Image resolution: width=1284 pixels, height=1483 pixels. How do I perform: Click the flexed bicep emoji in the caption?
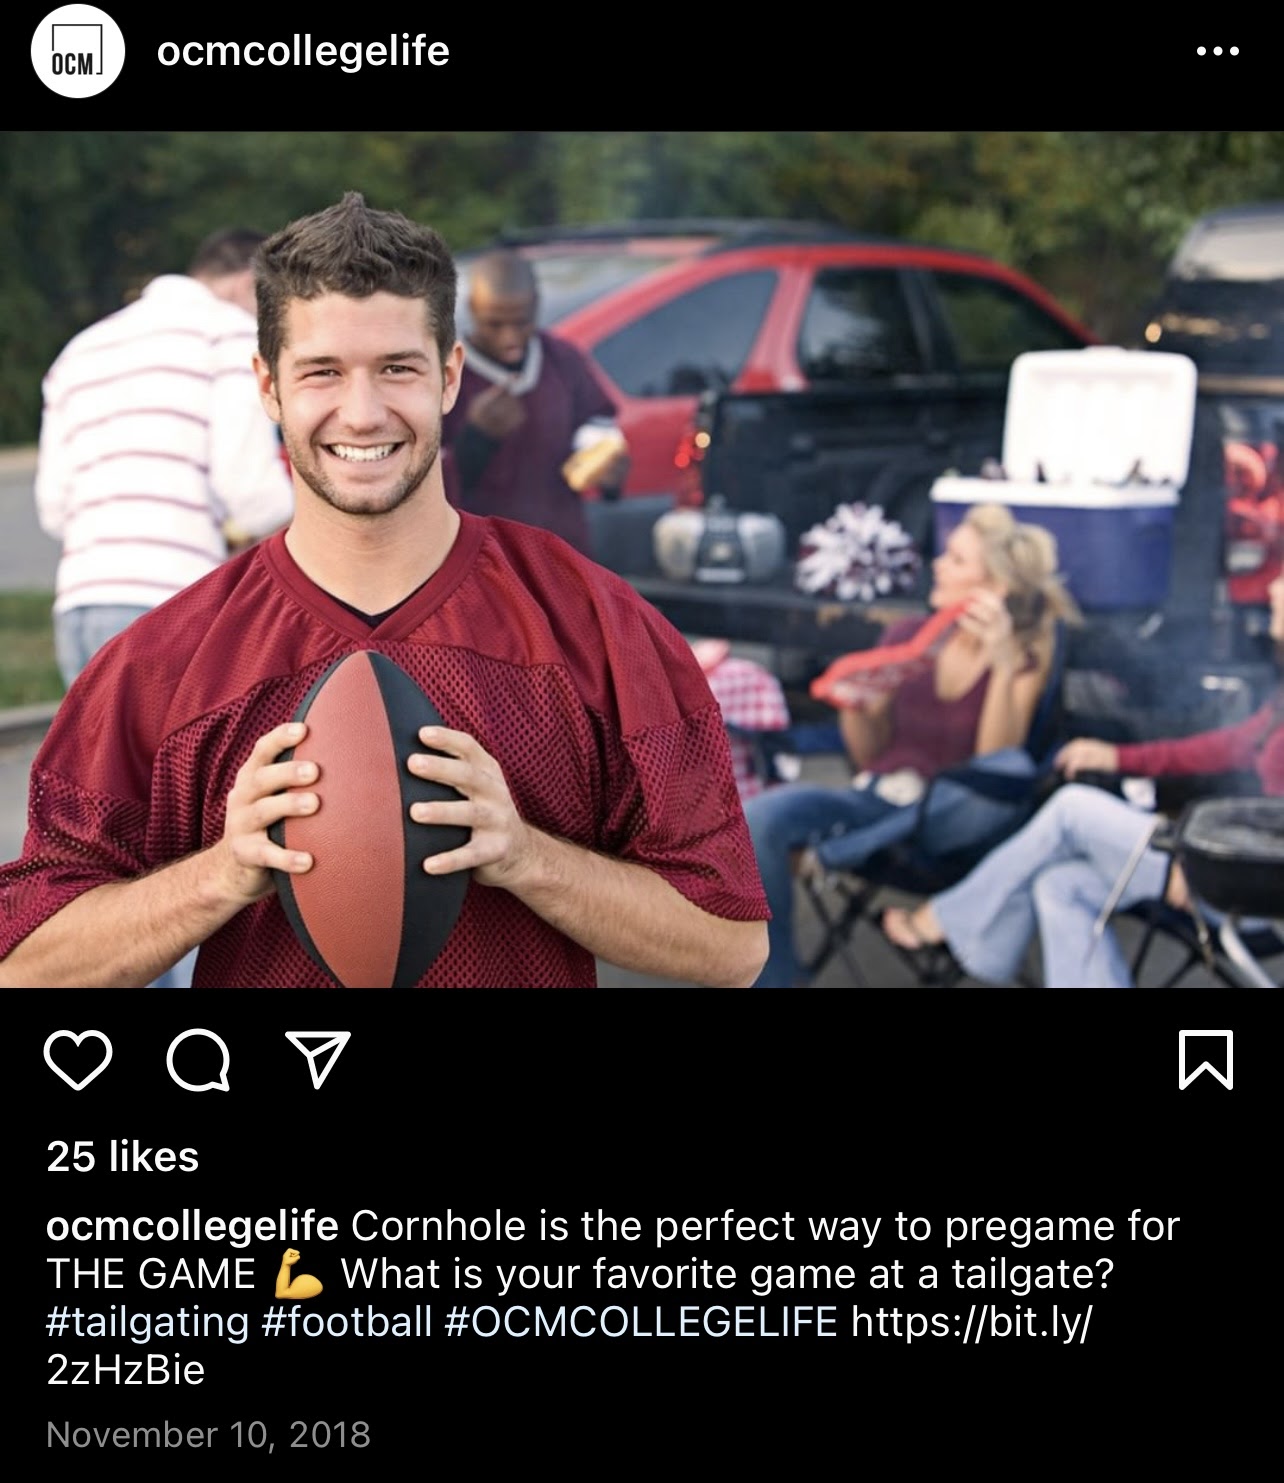(x=298, y=1274)
